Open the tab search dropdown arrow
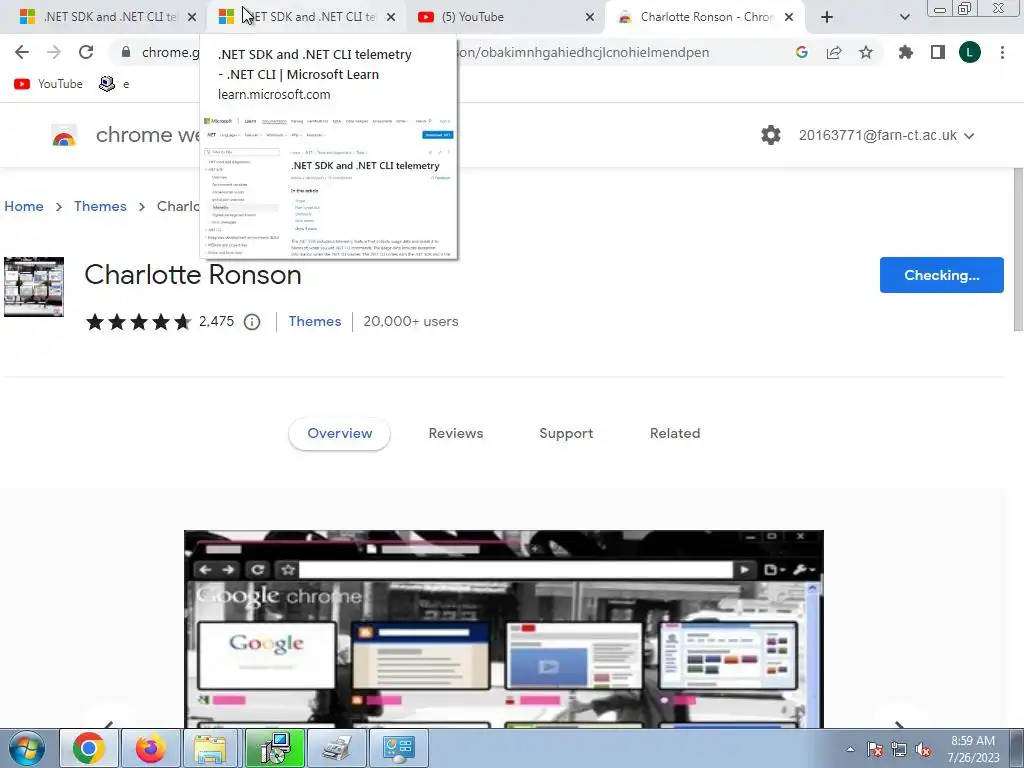This screenshot has width=1024, height=768. click(x=904, y=17)
